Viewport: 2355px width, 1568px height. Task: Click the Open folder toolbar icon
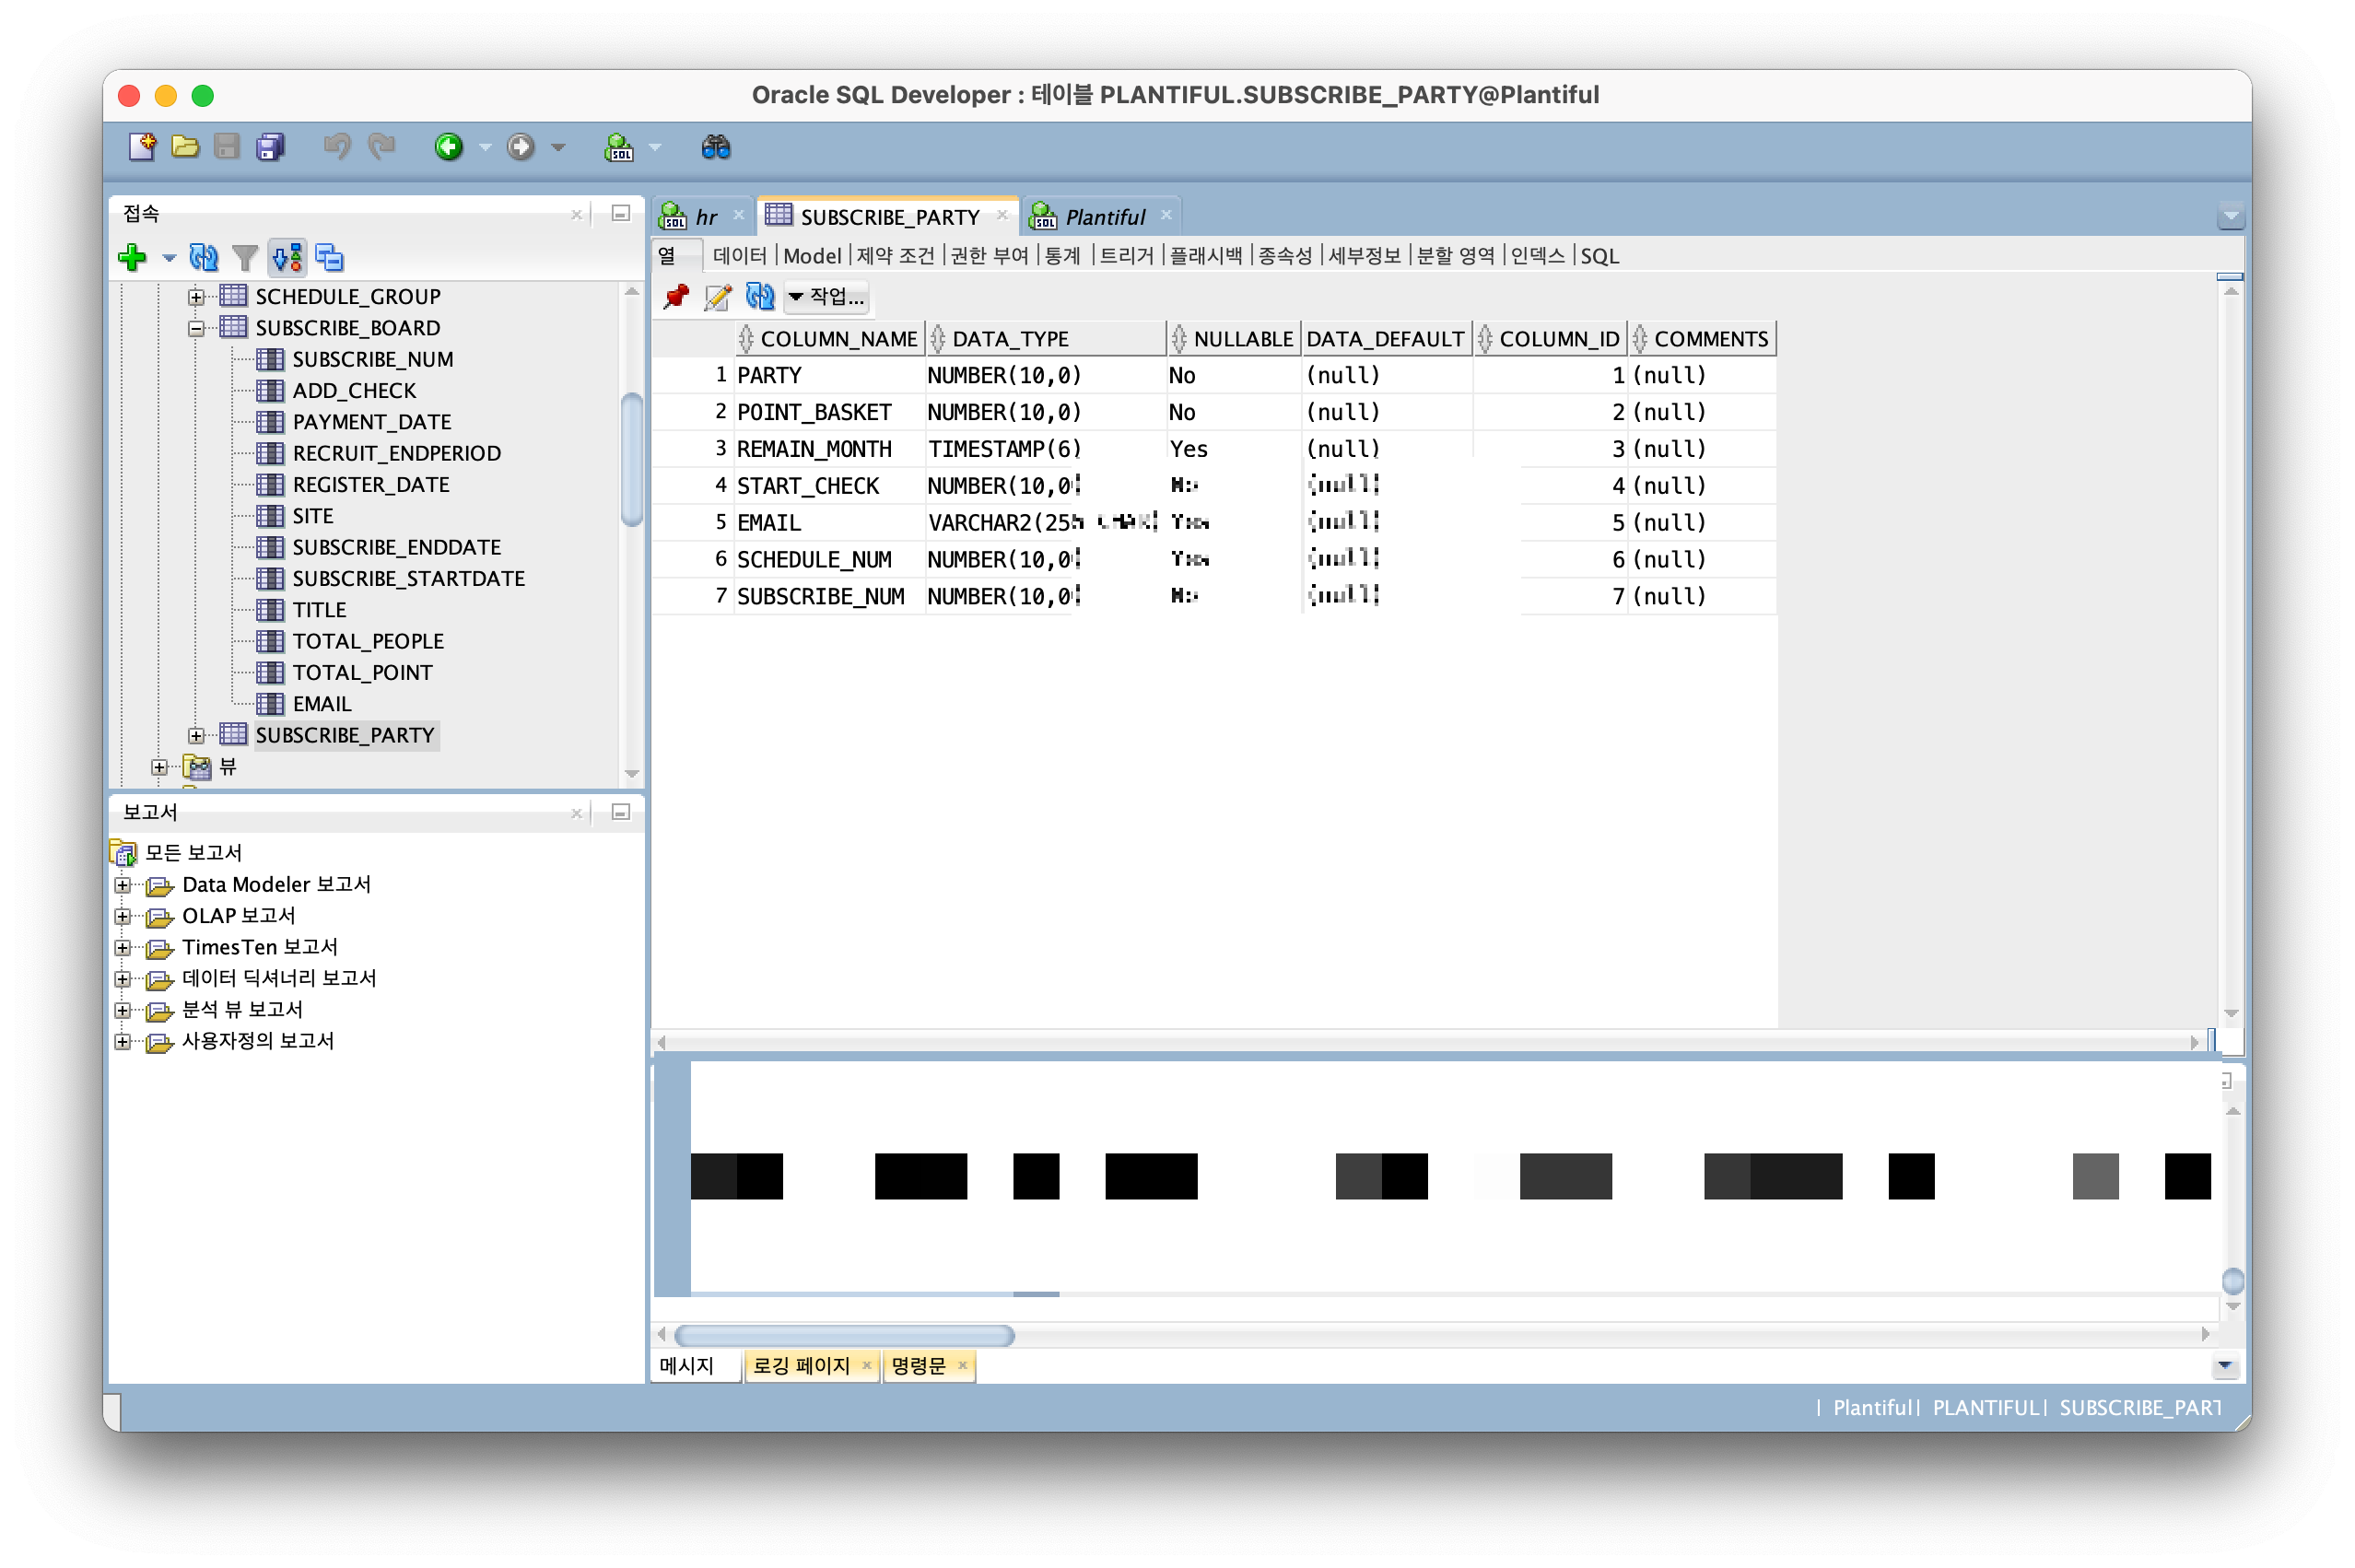tap(185, 147)
